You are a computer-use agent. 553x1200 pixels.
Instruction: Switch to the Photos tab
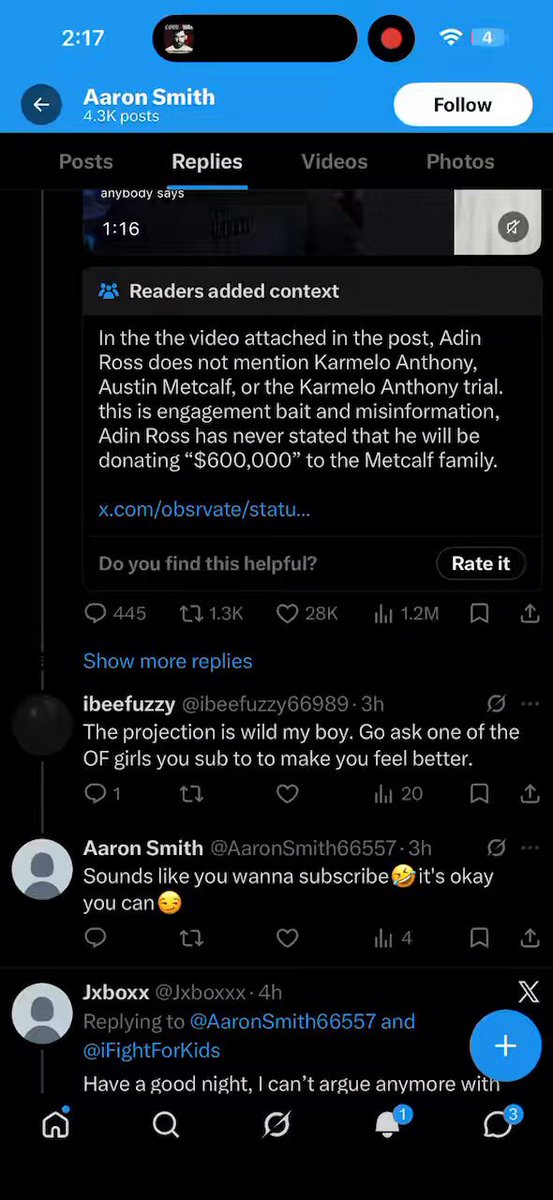tap(460, 161)
